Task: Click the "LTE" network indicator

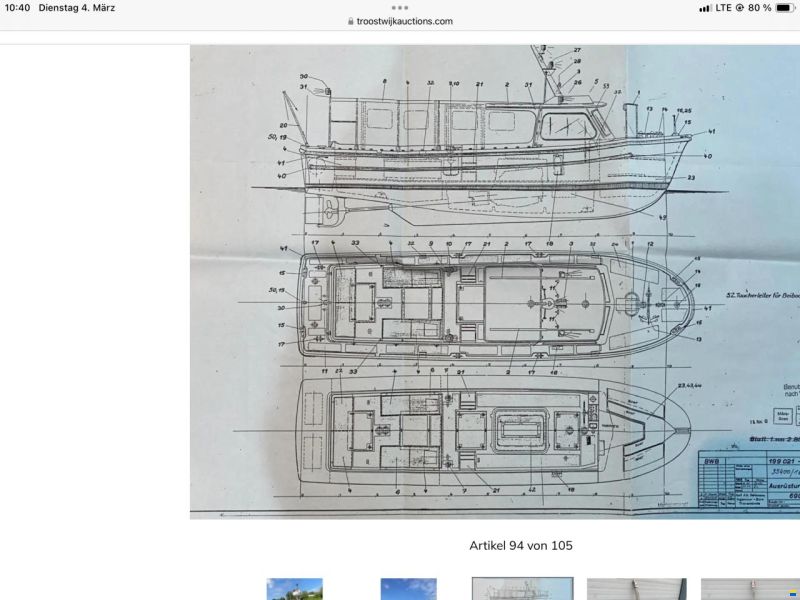Action: (x=723, y=8)
